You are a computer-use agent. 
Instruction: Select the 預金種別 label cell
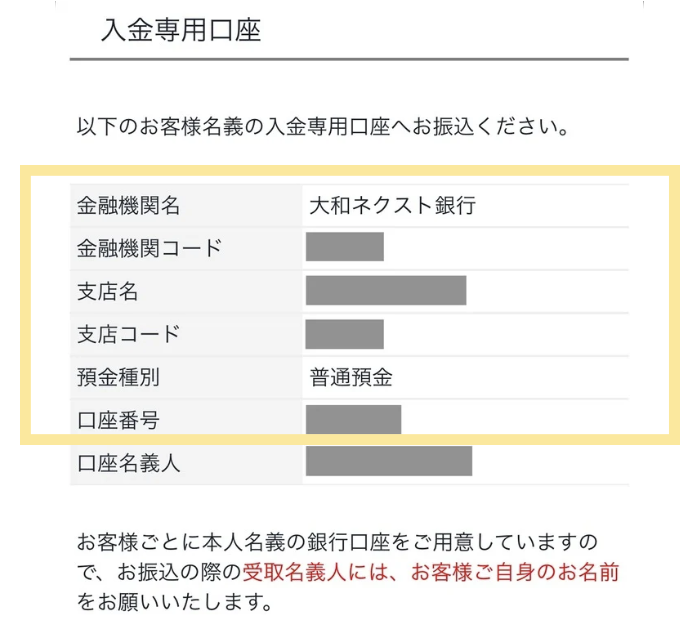[x=186, y=377]
